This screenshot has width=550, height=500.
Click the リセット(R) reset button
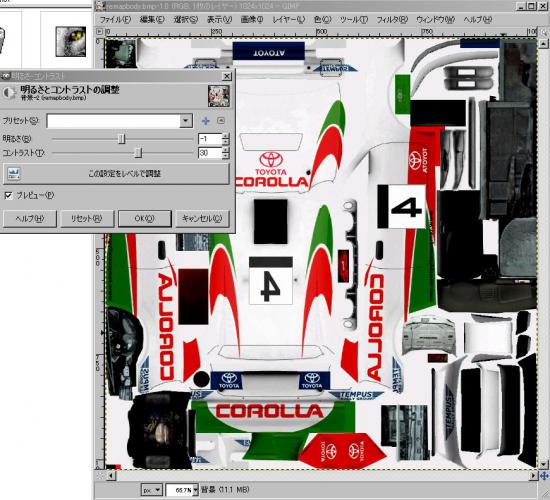pos(87,219)
